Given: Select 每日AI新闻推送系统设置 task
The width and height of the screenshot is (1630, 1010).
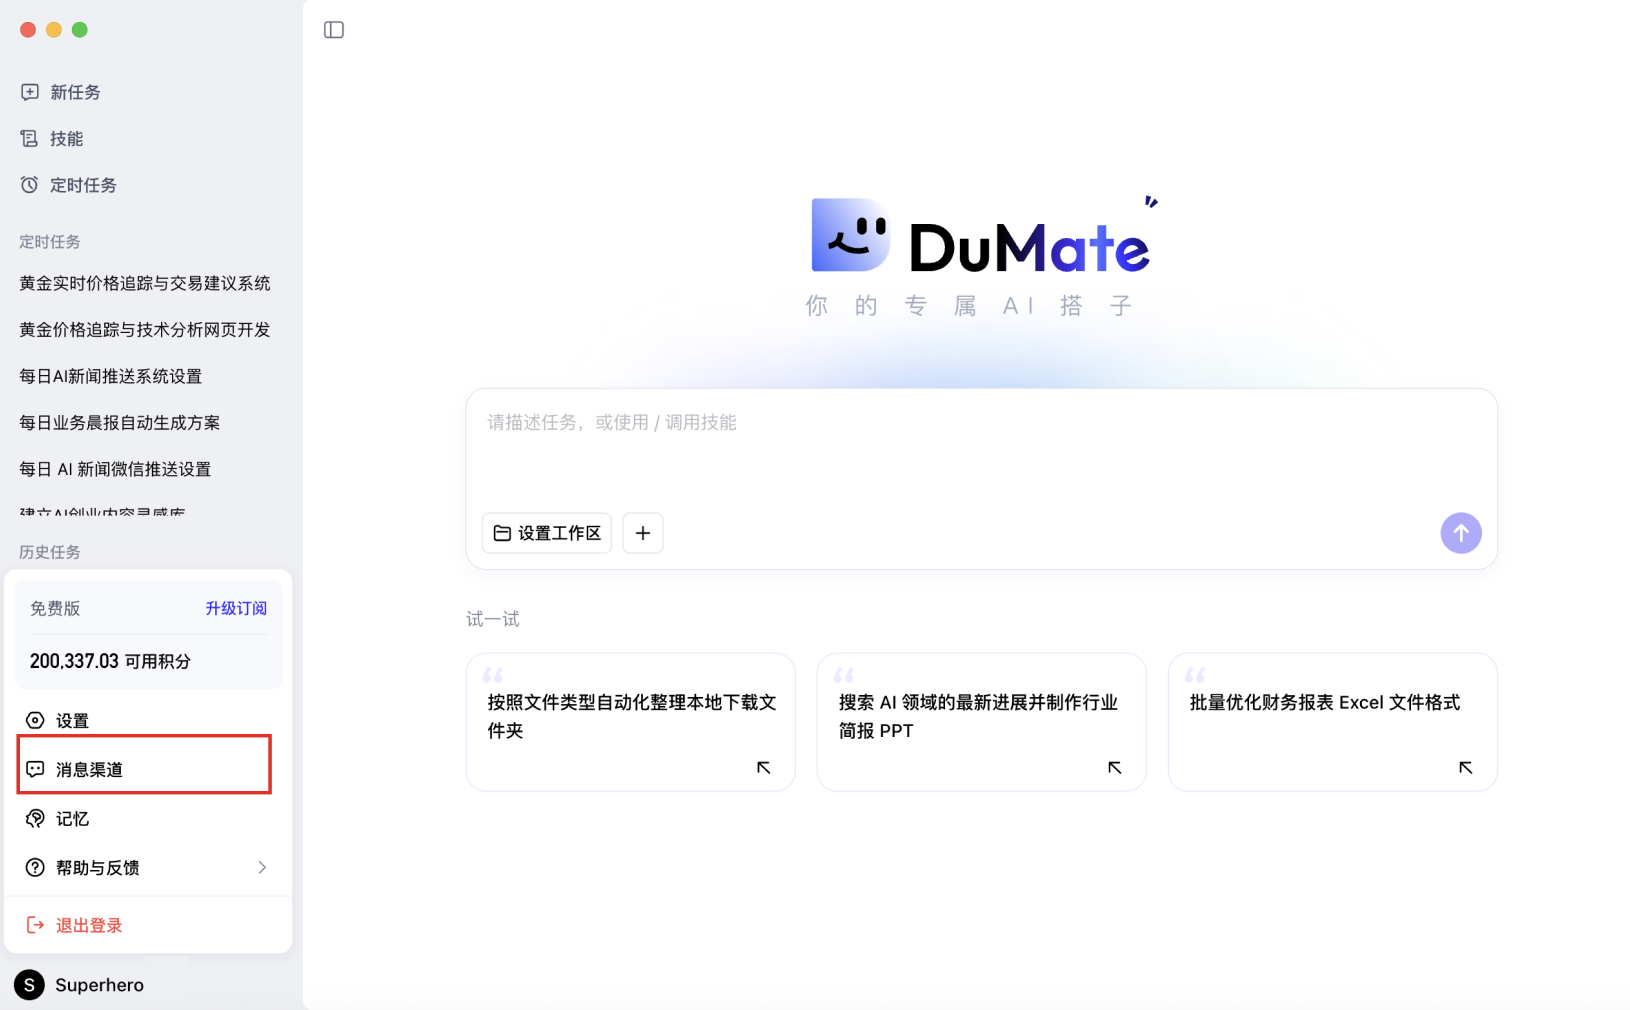Looking at the screenshot, I should (110, 376).
